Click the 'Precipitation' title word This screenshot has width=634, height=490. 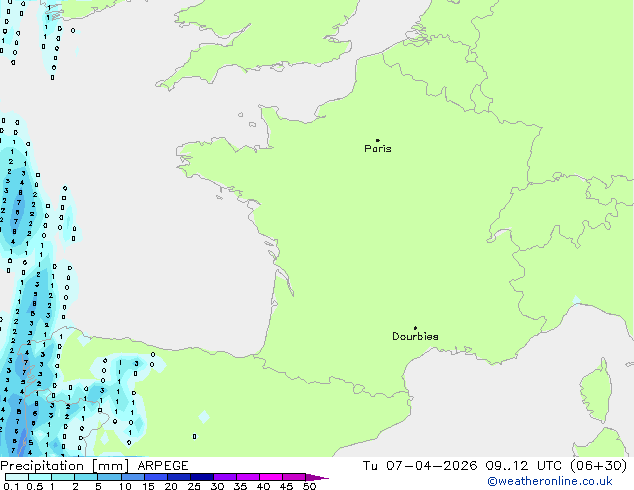pos(42,466)
